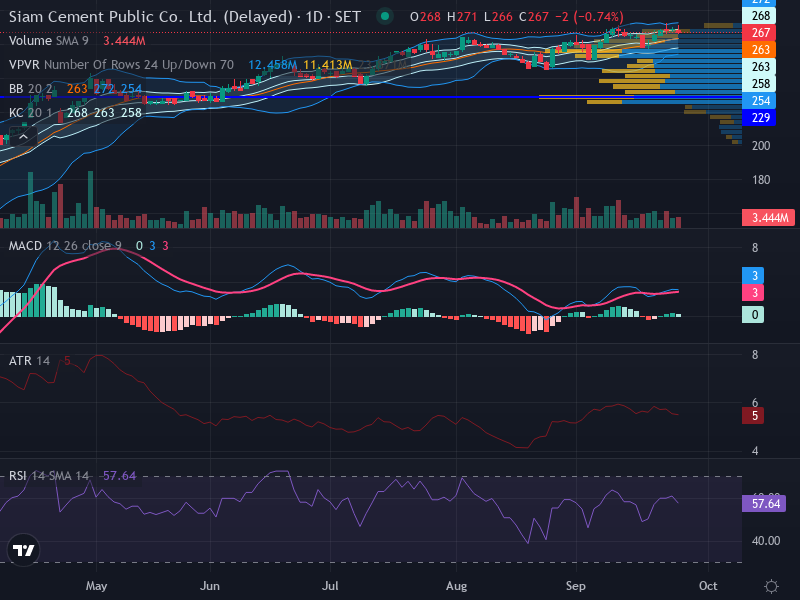
Task: Click the close price C267 in header
Action: point(534,17)
